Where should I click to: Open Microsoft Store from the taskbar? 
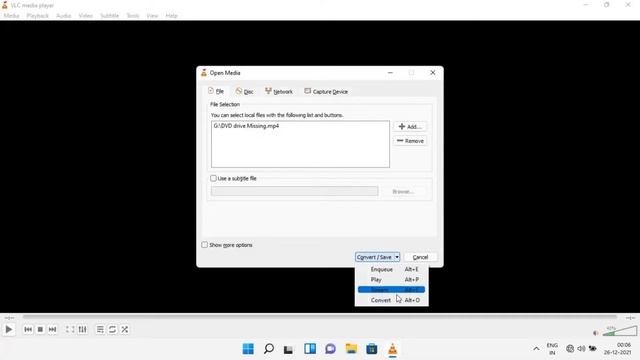tap(371, 349)
